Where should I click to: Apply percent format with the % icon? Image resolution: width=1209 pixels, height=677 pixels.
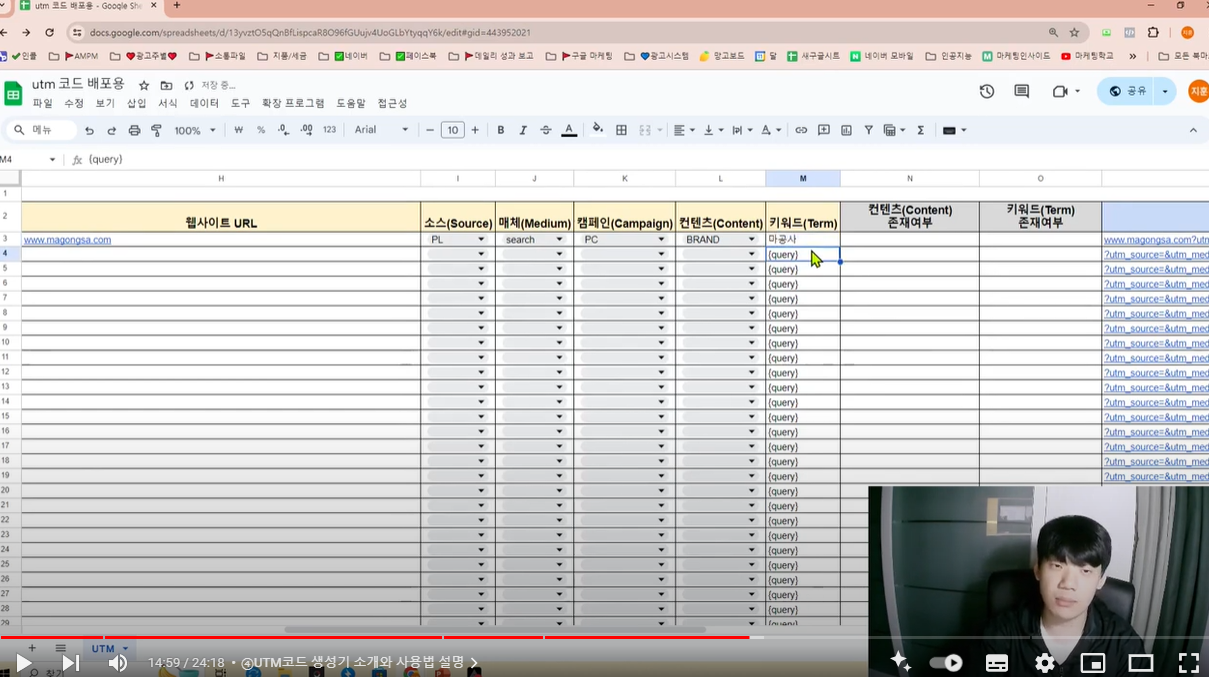[x=261, y=130]
